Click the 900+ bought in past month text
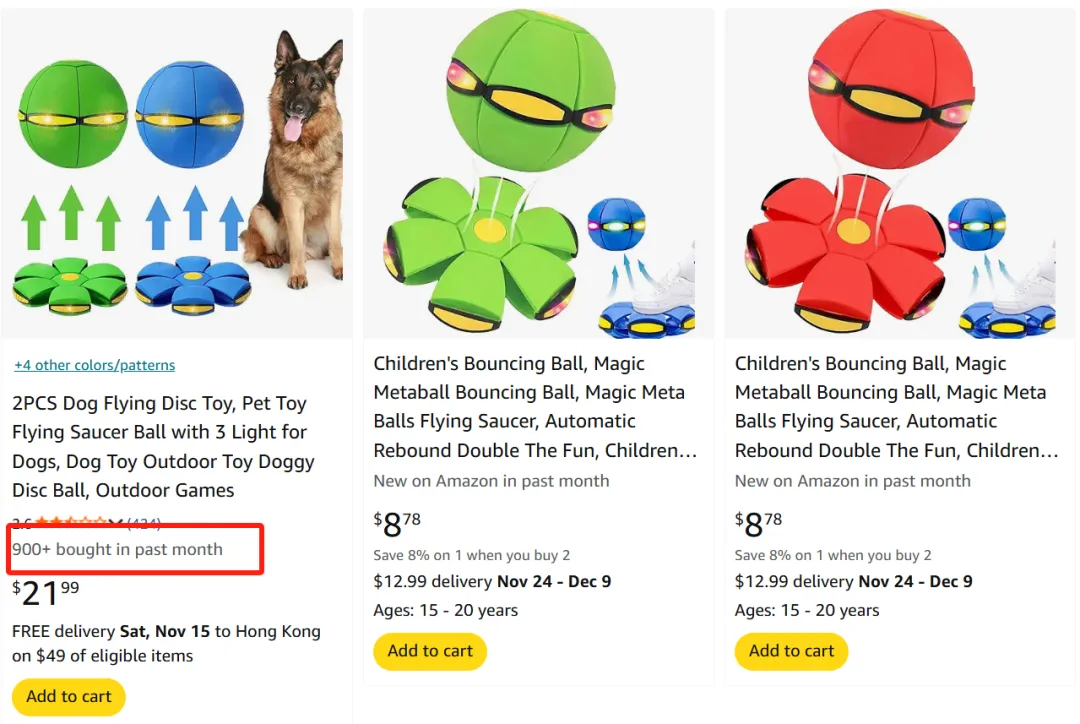Screen dimensions: 1080x724 coord(117,549)
